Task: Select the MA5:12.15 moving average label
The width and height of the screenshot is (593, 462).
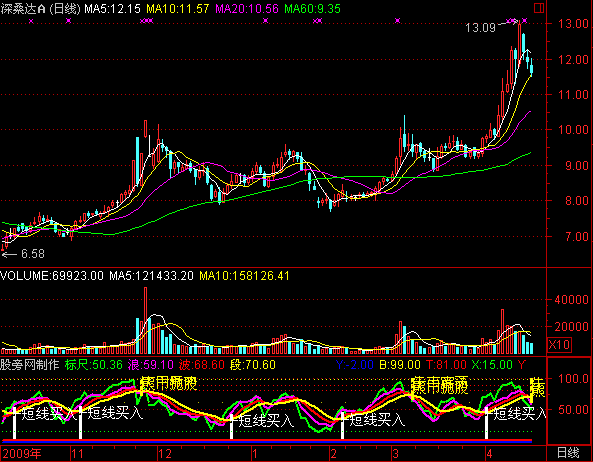Action: tap(112, 9)
